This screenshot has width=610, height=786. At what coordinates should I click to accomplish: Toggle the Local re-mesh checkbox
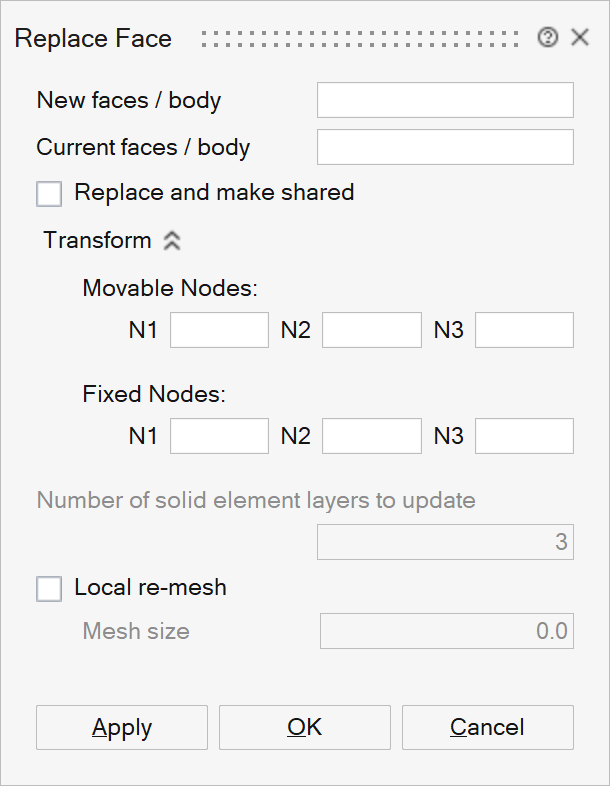click(x=49, y=588)
